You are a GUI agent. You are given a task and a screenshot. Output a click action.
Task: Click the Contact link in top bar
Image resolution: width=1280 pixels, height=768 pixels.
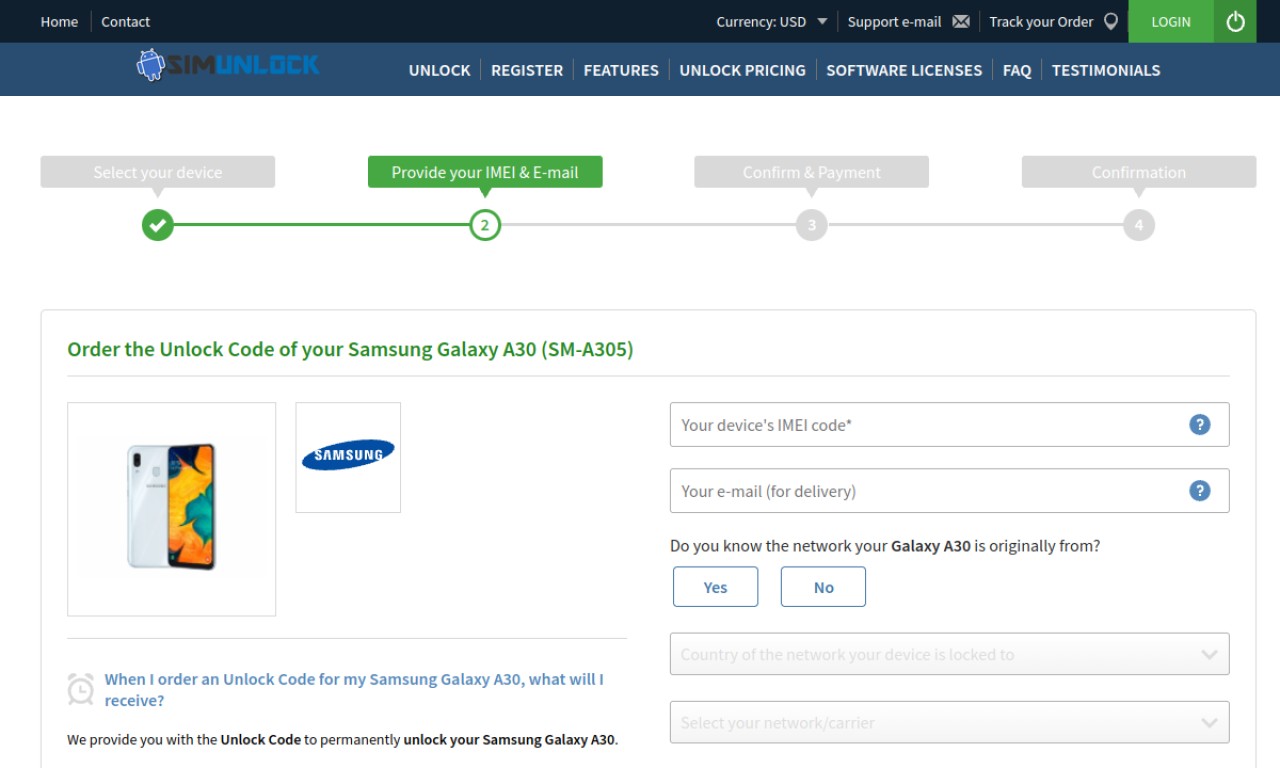coord(125,21)
